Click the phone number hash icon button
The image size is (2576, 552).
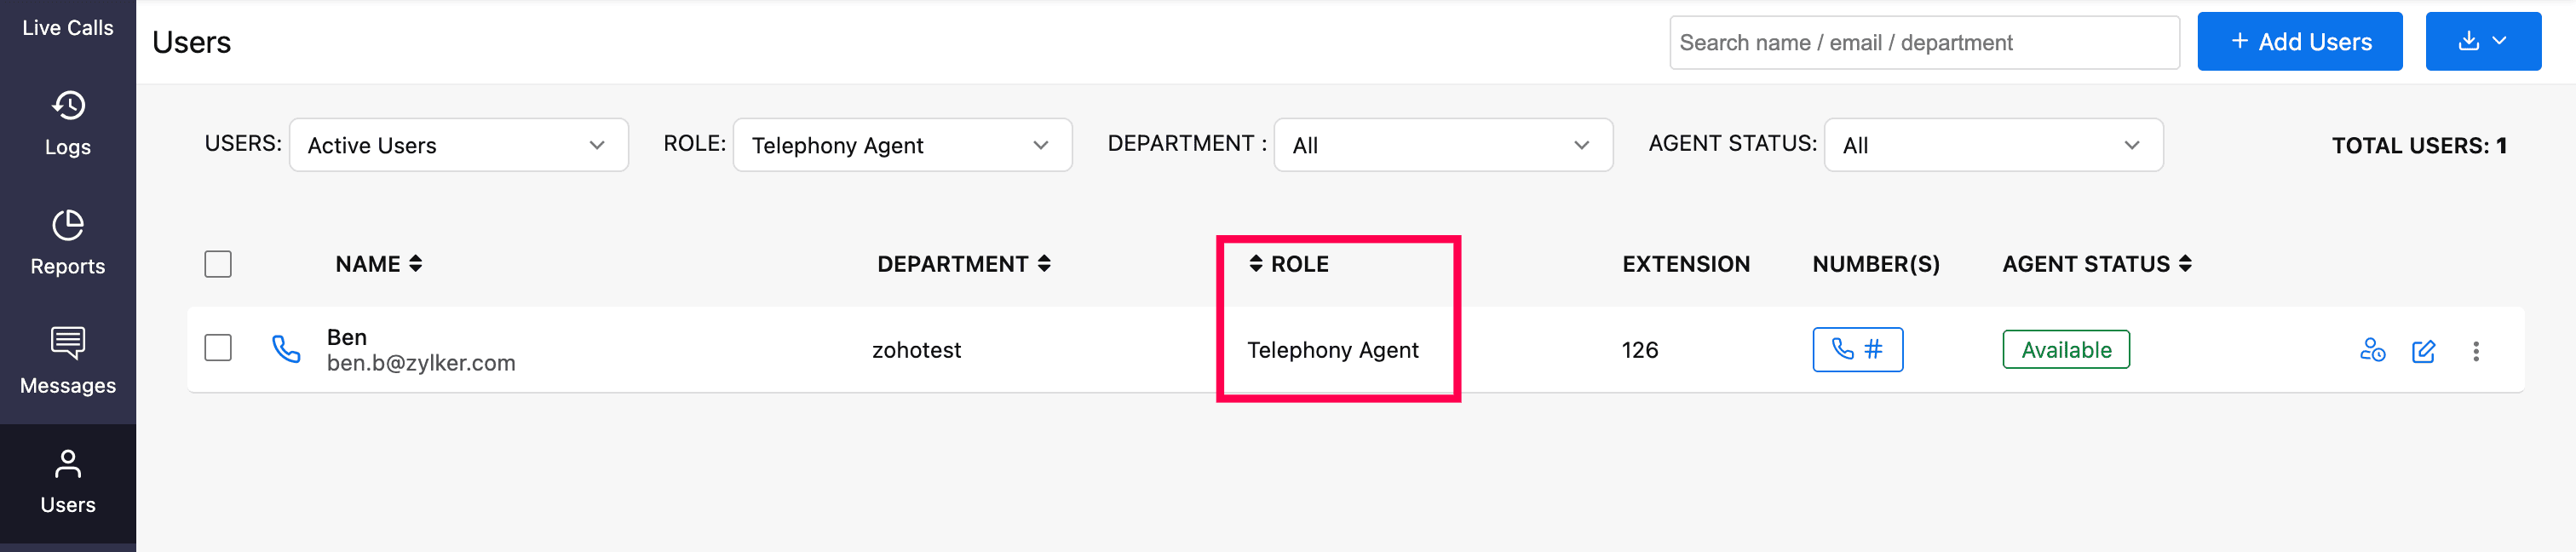[1857, 349]
